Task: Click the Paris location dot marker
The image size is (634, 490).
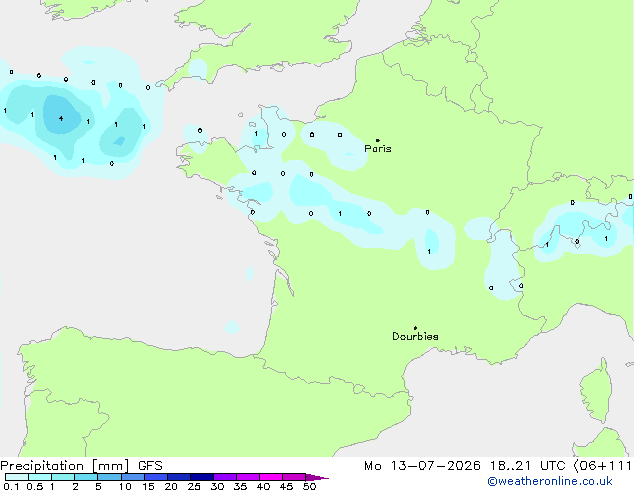Action: pos(378,140)
